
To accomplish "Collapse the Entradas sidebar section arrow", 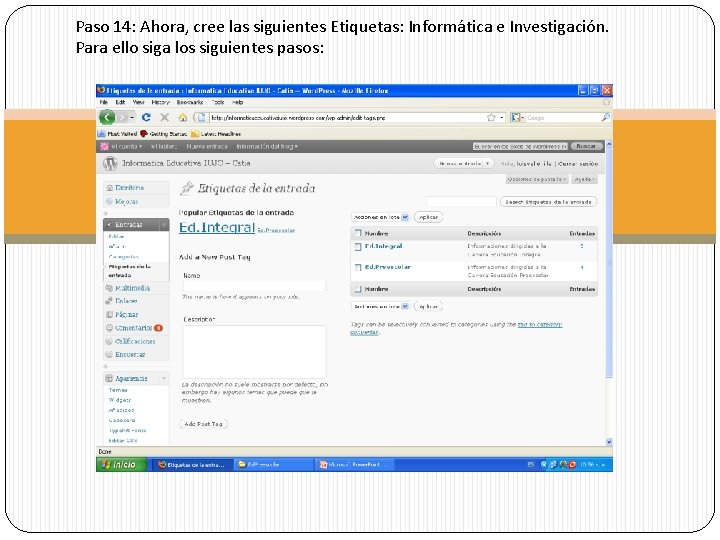I will (163, 225).
